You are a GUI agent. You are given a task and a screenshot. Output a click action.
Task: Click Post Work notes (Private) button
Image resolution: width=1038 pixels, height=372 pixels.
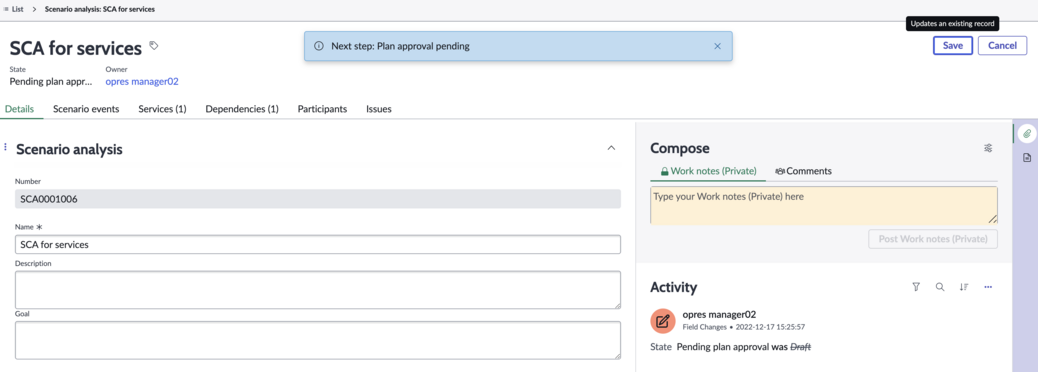point(933,239)
